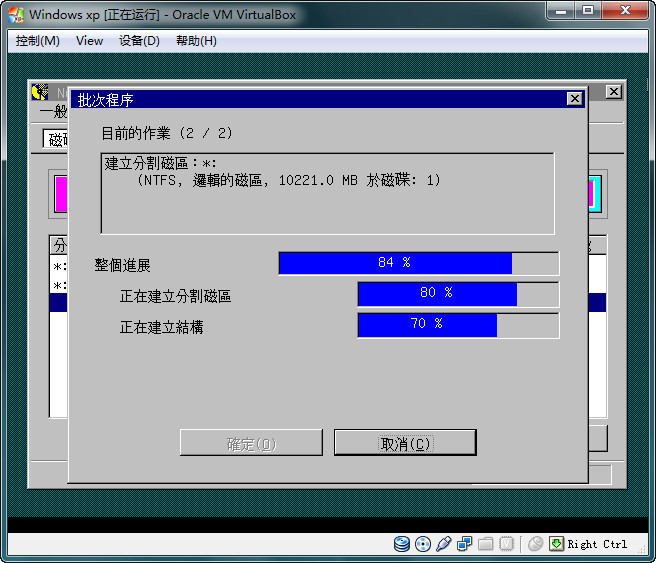656x563 pixels.
Task: Click the network adapter status icon
Action: click(x=464, y=544)
